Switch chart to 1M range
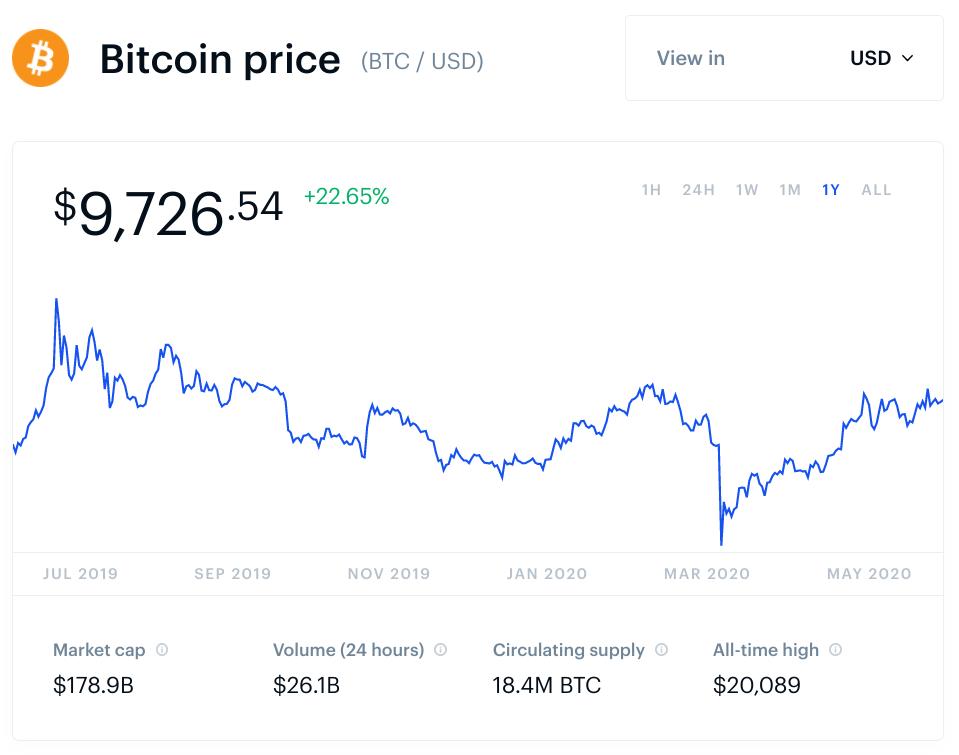The height and width of the screenshot is (755, 959). (x=790, y=190)
